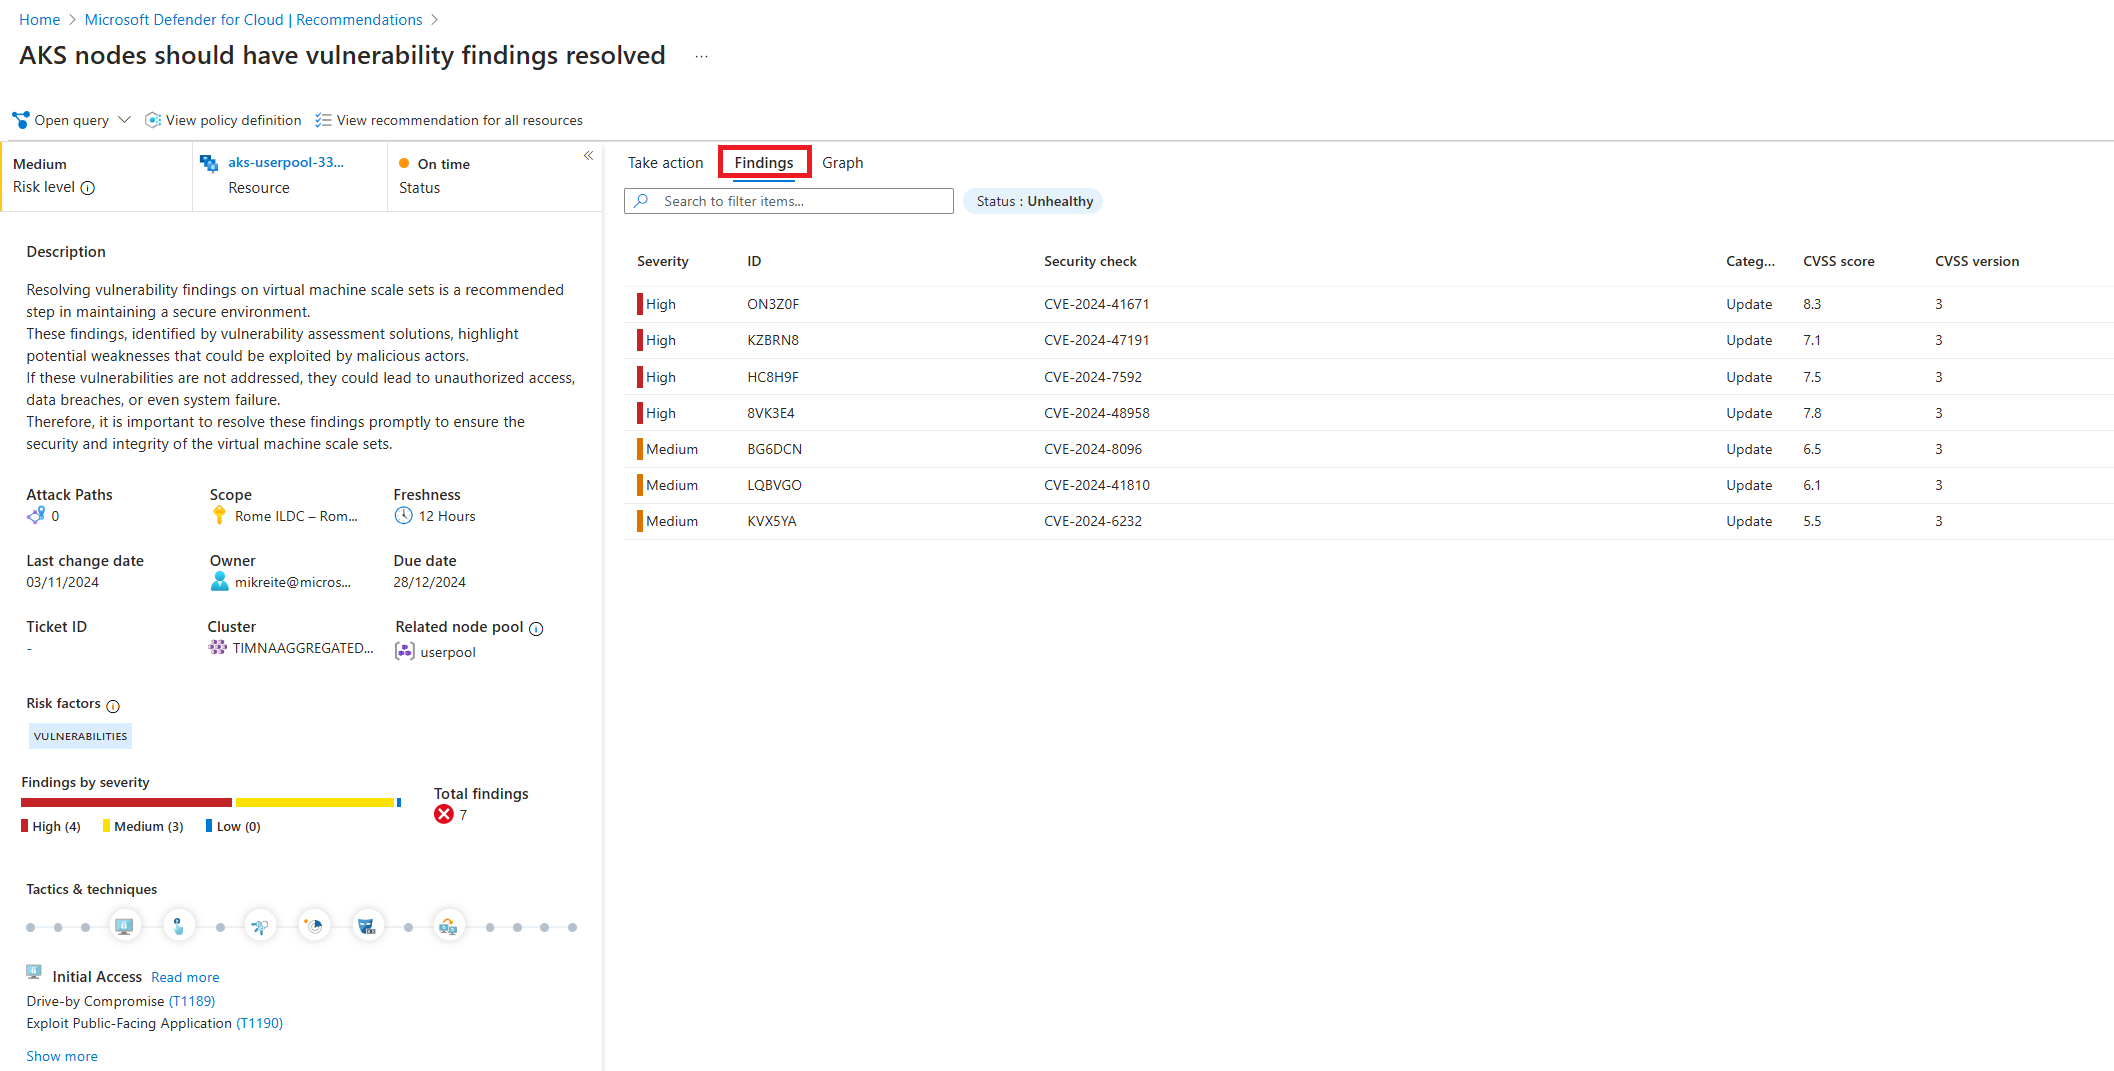Viewport: 2114px width, 1071px height.
Task: Open finding row CVE-2024-6232
Action: click(1369, 521)
